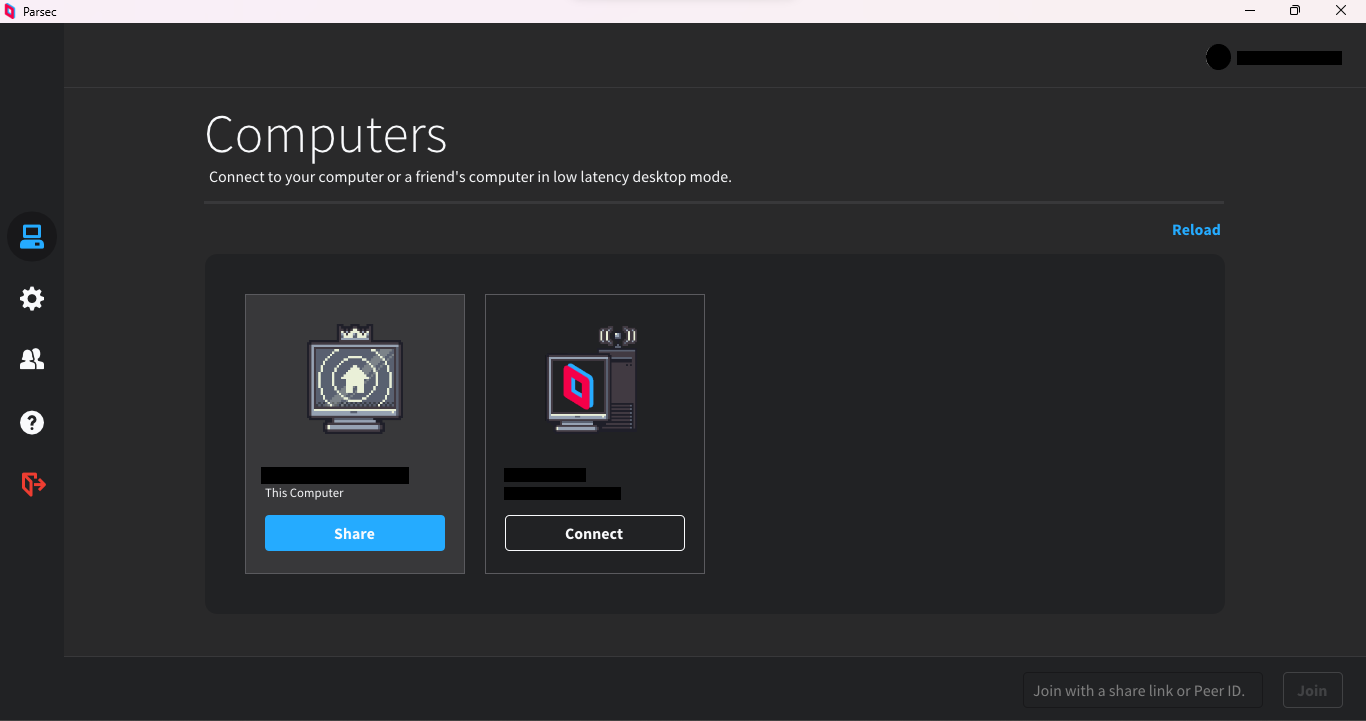This screenshot has height=721, width=1366.
Task: Click the share link or Peer ID input field
Action: [1141, 690]
